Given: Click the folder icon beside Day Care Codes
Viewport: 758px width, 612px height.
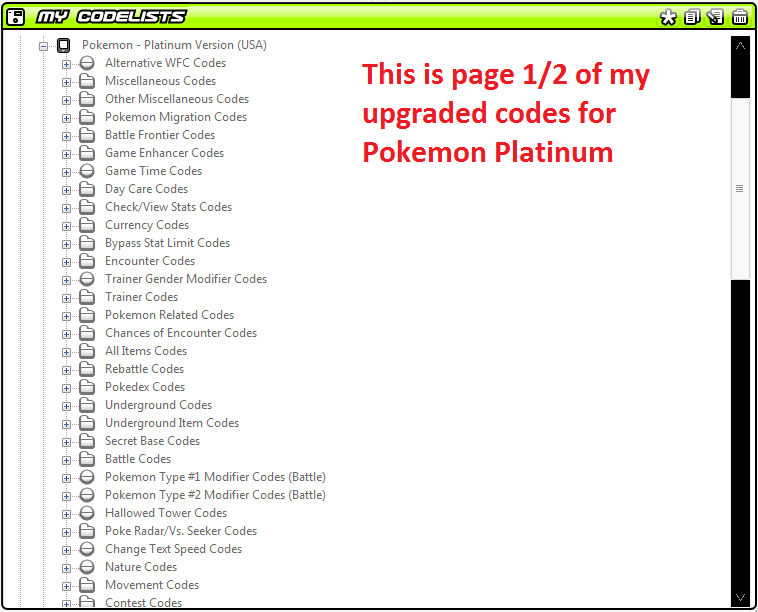Looking at the screenshot, I should click(87, 189).
